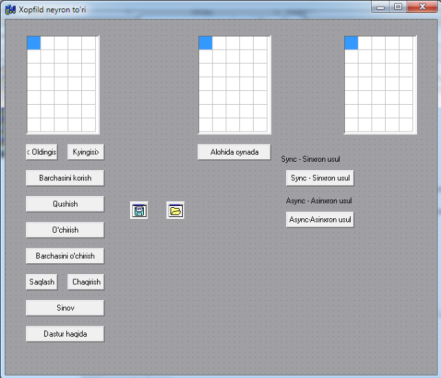The image size is (441, 378).
Task: Maximize the Xopfild neyron to'ri window
Action: click(398, 7)
